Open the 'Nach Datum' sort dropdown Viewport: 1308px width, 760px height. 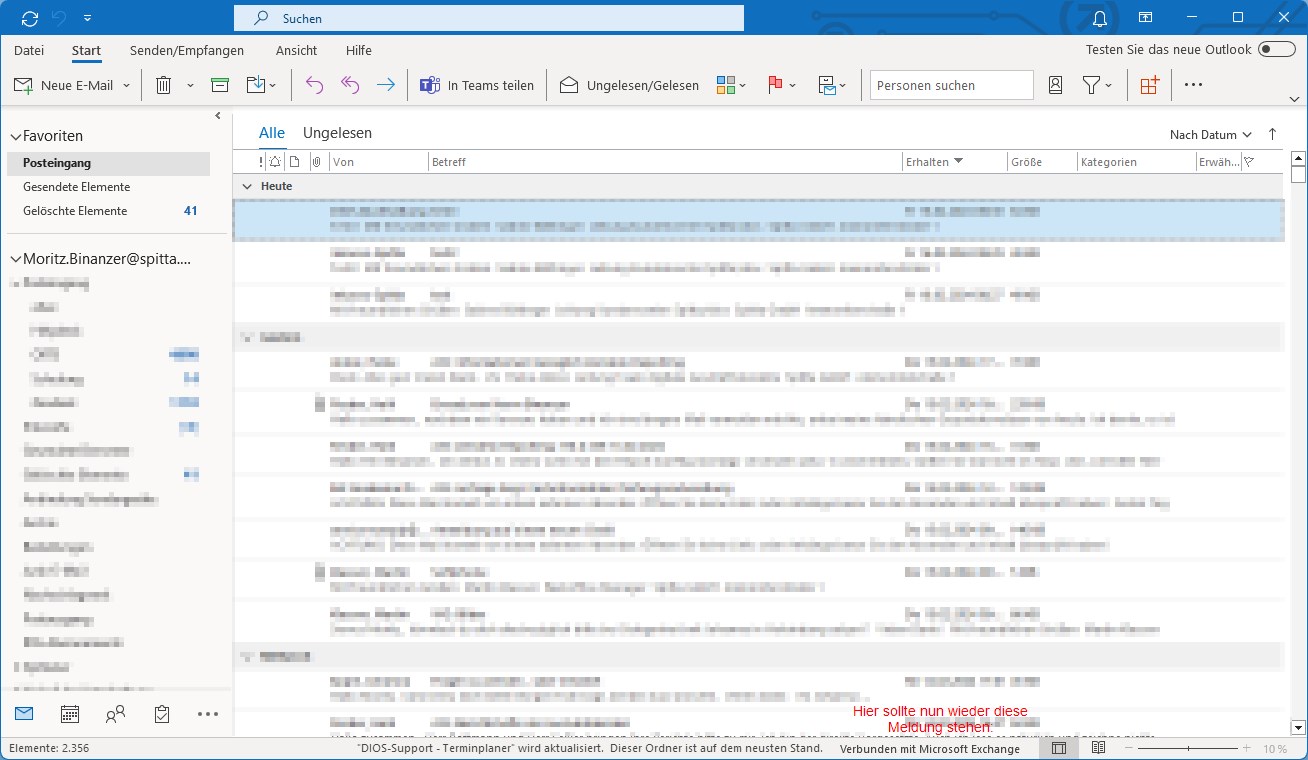click(1211, 135)
